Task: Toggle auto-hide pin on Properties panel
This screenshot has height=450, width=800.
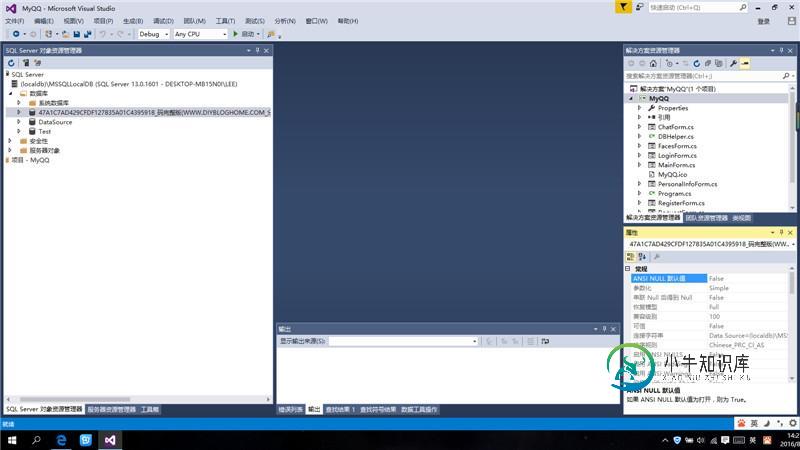Action: (x=781, y=233)
